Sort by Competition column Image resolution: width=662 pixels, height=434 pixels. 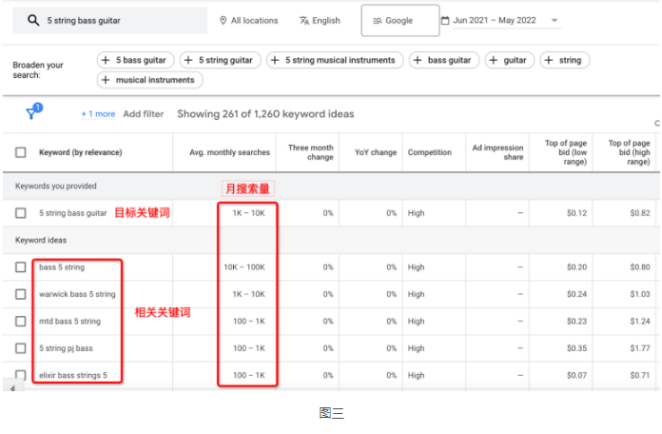click(429, 152)
